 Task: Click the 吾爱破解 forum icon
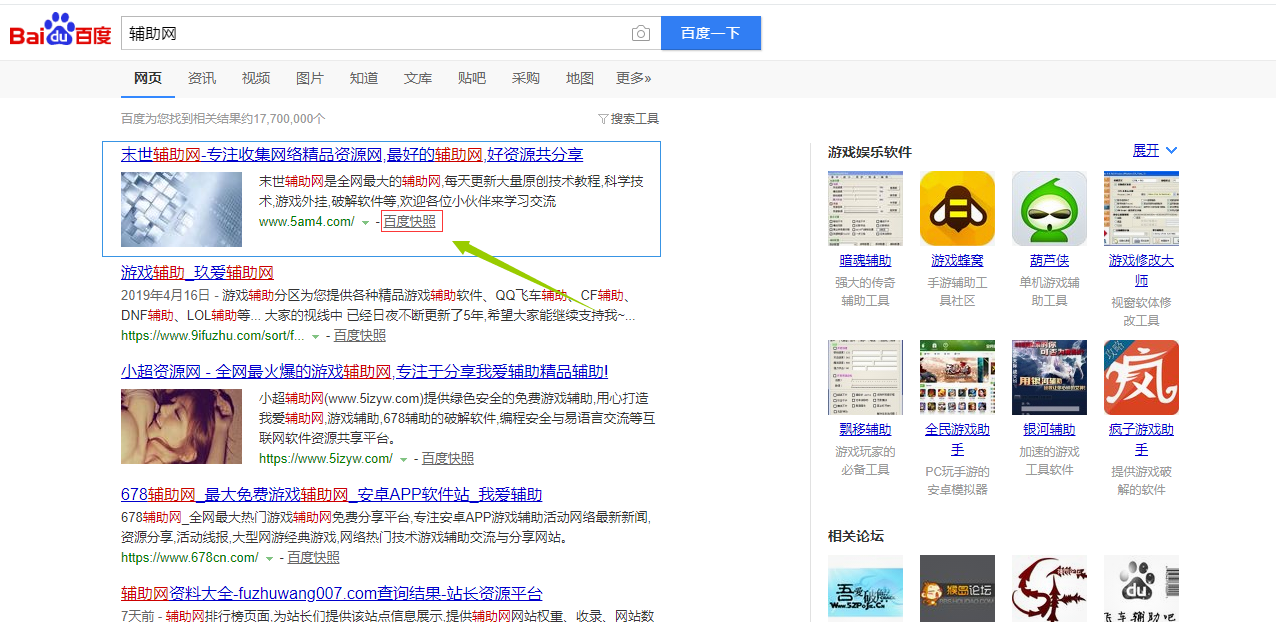tap(865, 588)
